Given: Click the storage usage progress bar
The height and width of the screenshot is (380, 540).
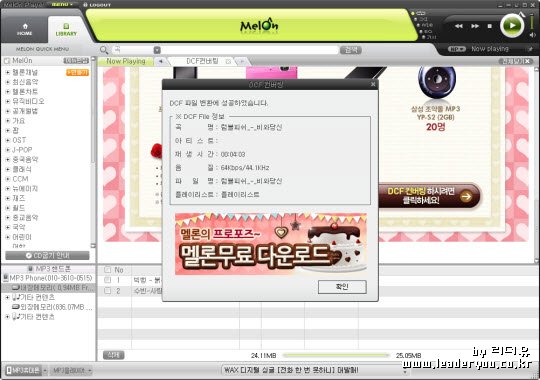Looking at the screenshot, I should coord(335,355).
